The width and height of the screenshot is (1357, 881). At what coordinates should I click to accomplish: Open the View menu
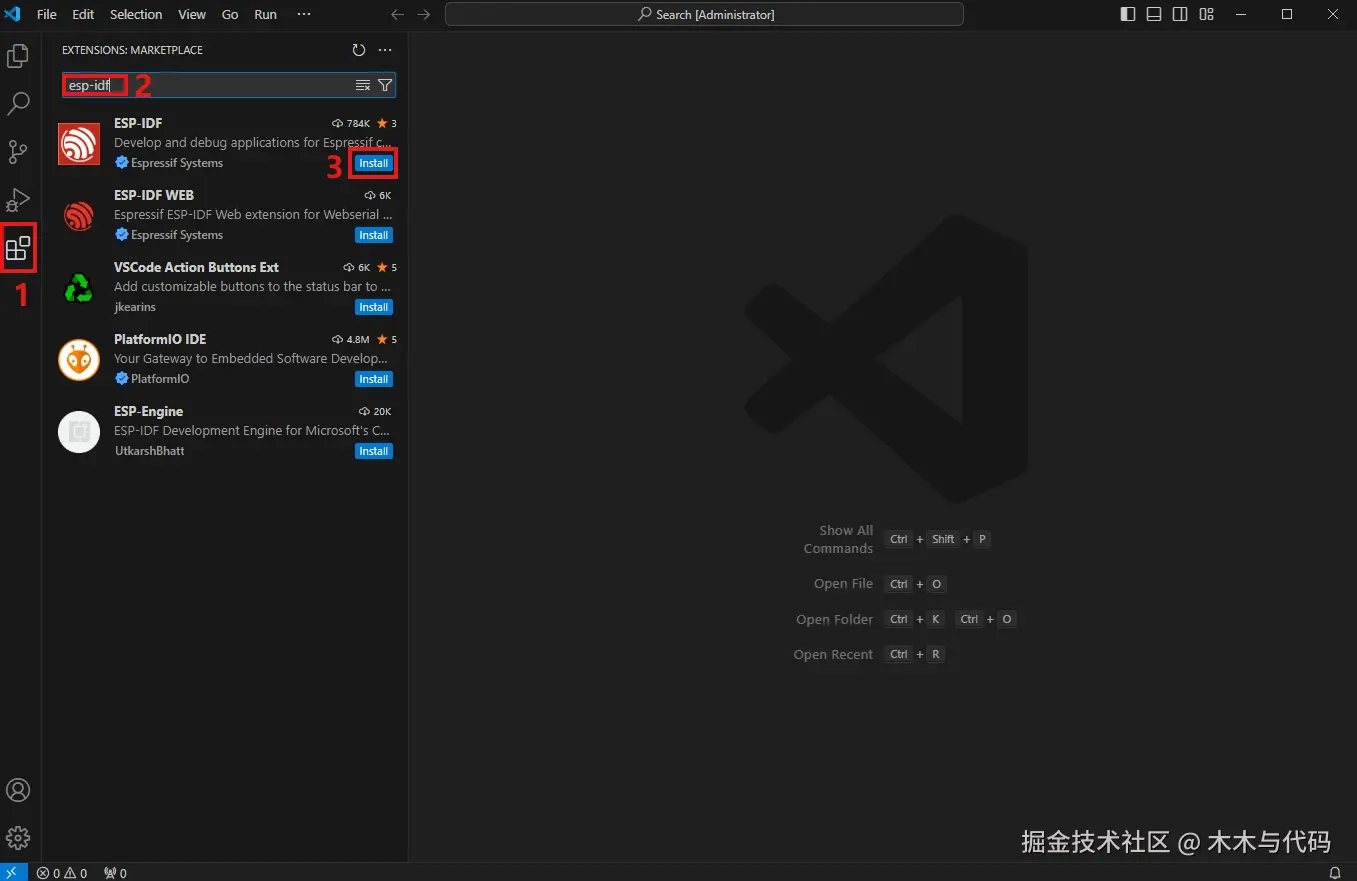pos(192,14)
